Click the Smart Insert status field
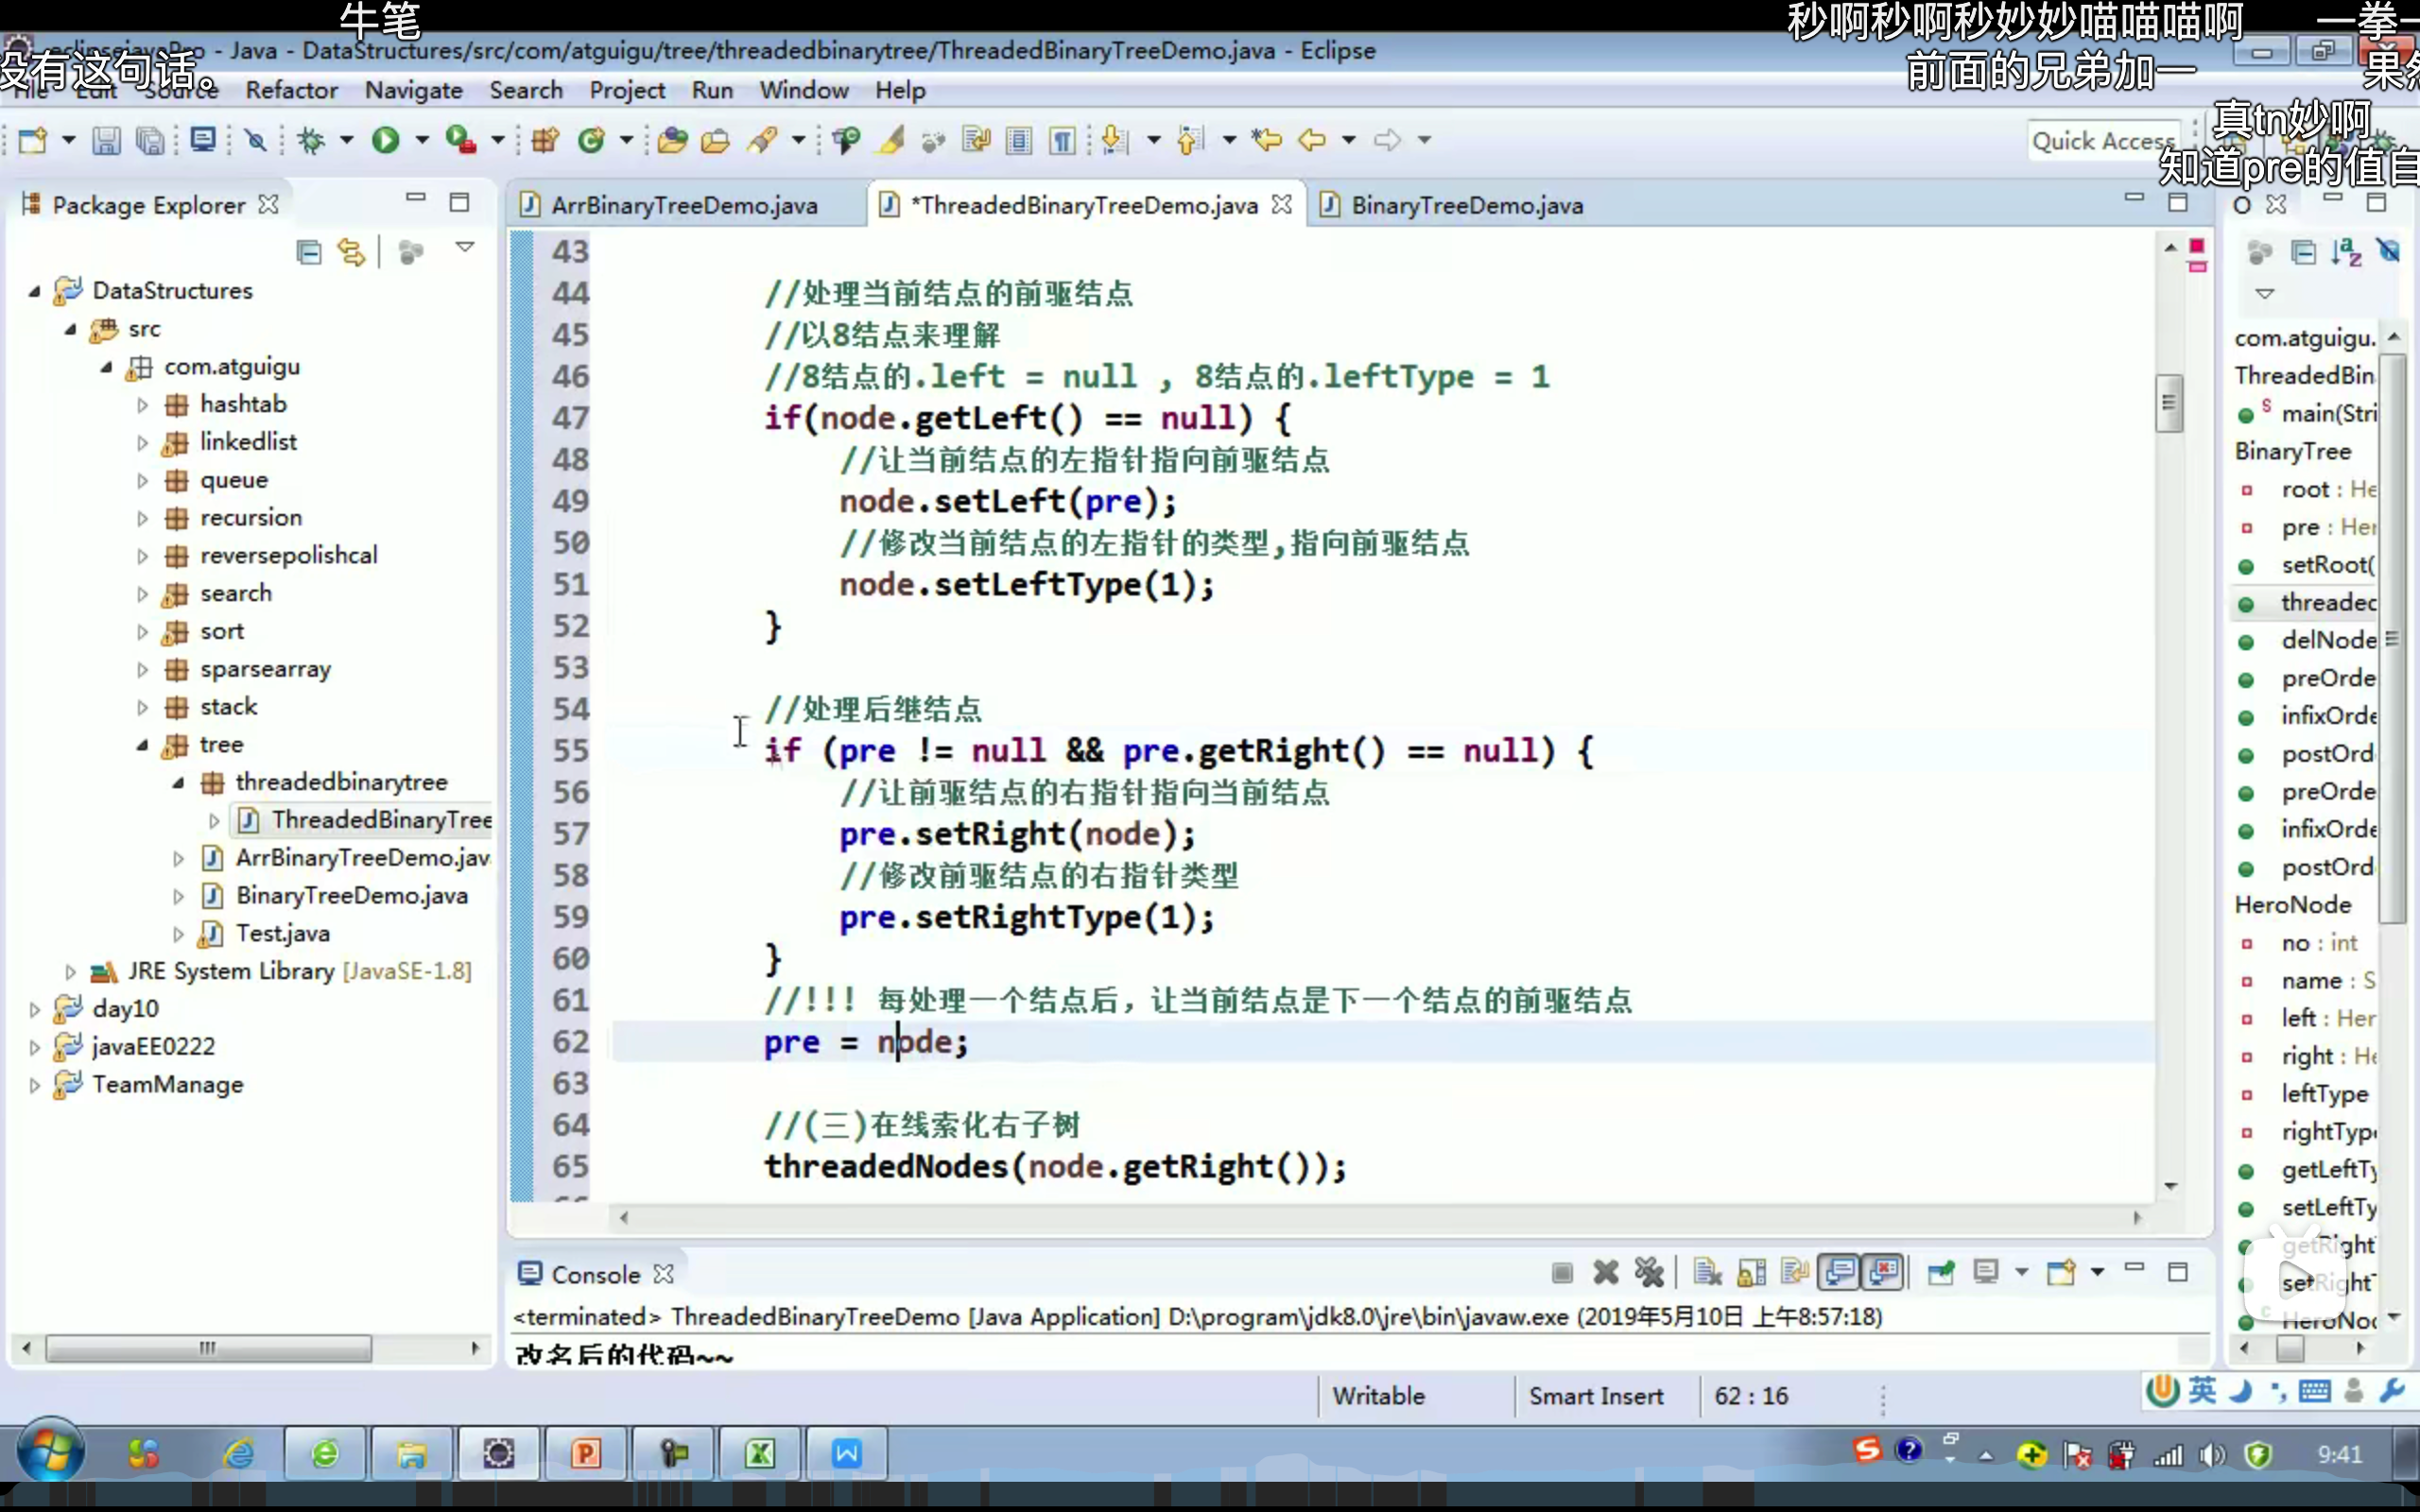The width and height of the screenshot is (2420, 1512). [x=1596, y=1396]
